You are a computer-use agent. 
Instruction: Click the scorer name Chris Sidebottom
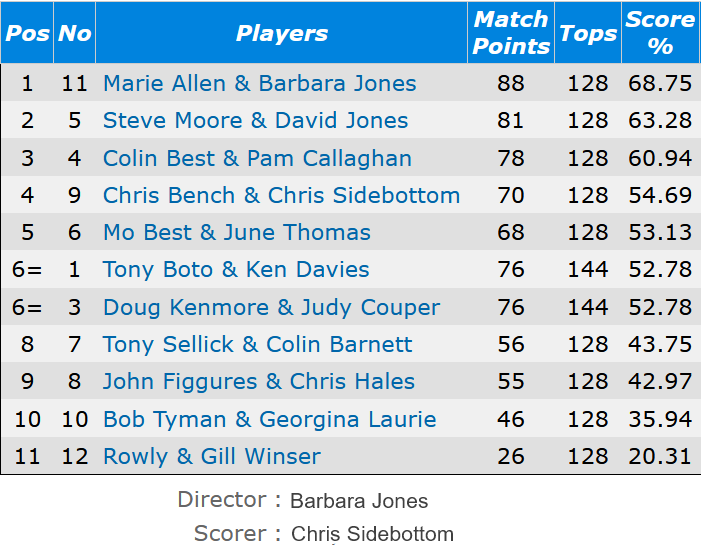(372, 534)
